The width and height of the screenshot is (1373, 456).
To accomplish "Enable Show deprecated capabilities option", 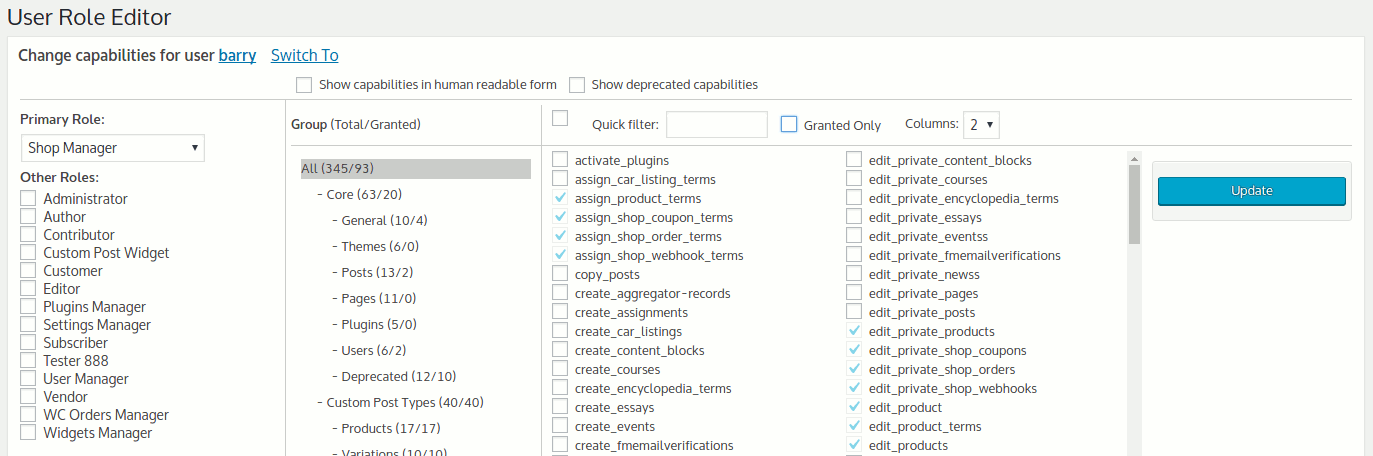I will [577, 85].
